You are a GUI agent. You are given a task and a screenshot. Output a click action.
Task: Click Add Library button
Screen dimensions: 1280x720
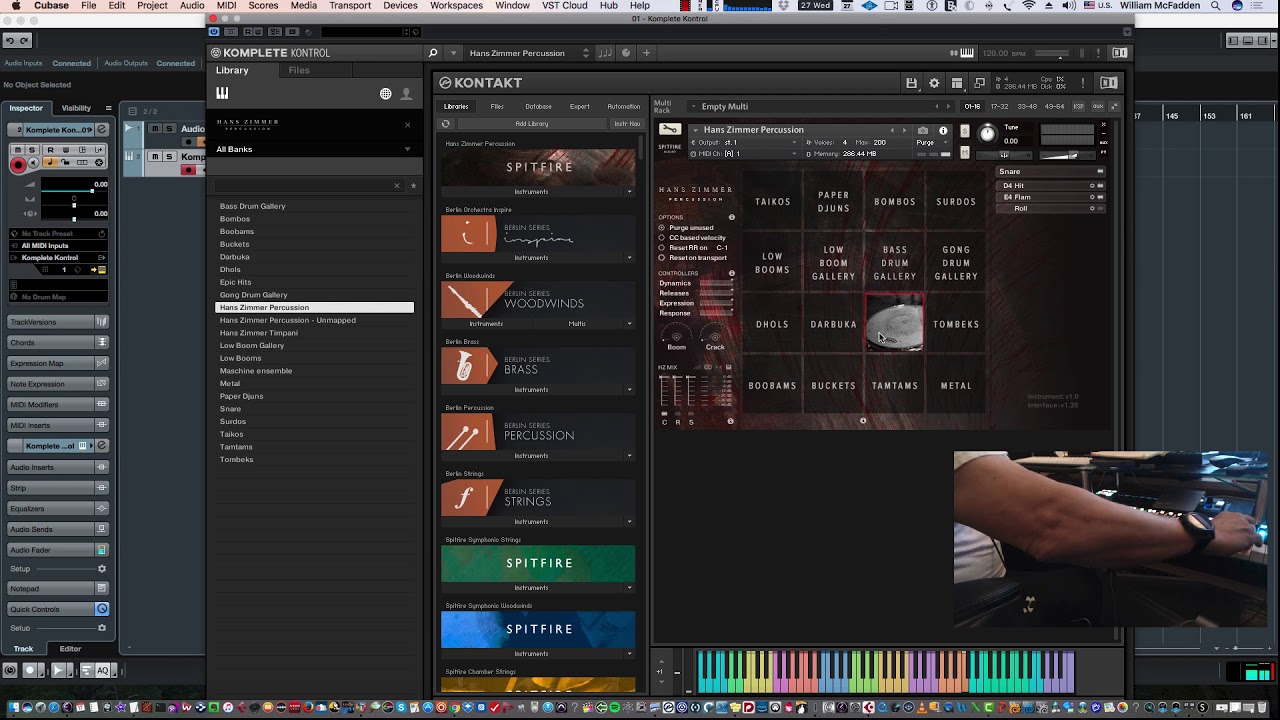532,124
